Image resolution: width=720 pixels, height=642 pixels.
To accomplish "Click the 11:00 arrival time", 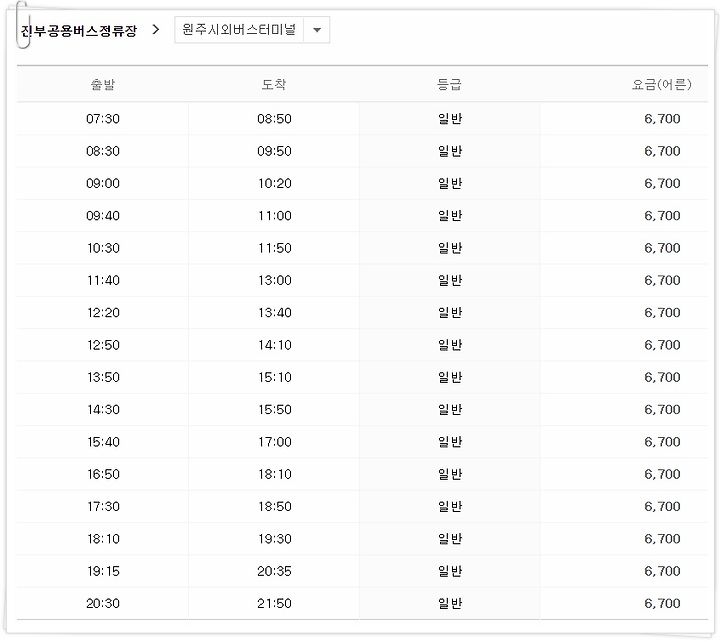I will click(x=274, y=216).
